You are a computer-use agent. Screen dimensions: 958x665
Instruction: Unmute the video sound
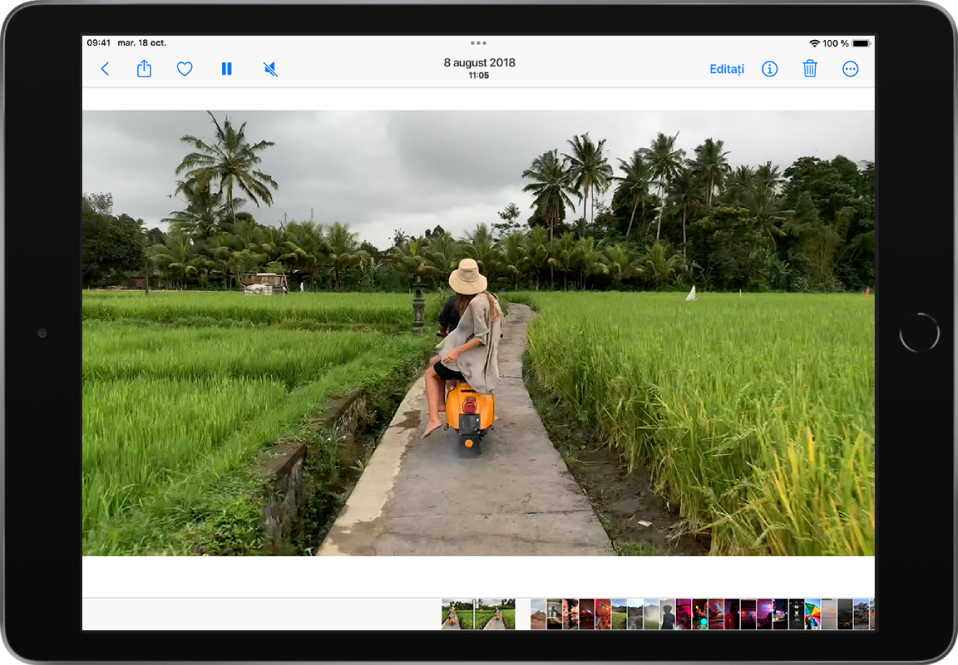point(270,69)
